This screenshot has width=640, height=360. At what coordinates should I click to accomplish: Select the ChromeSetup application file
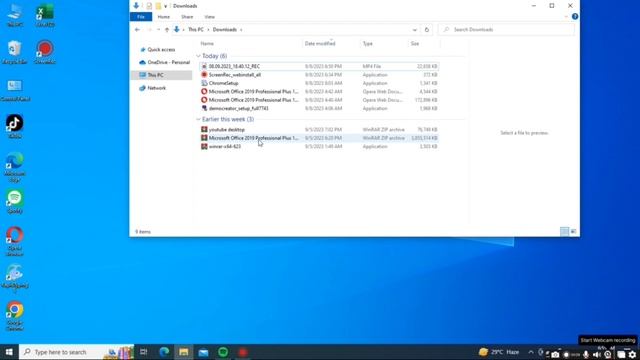319,83
